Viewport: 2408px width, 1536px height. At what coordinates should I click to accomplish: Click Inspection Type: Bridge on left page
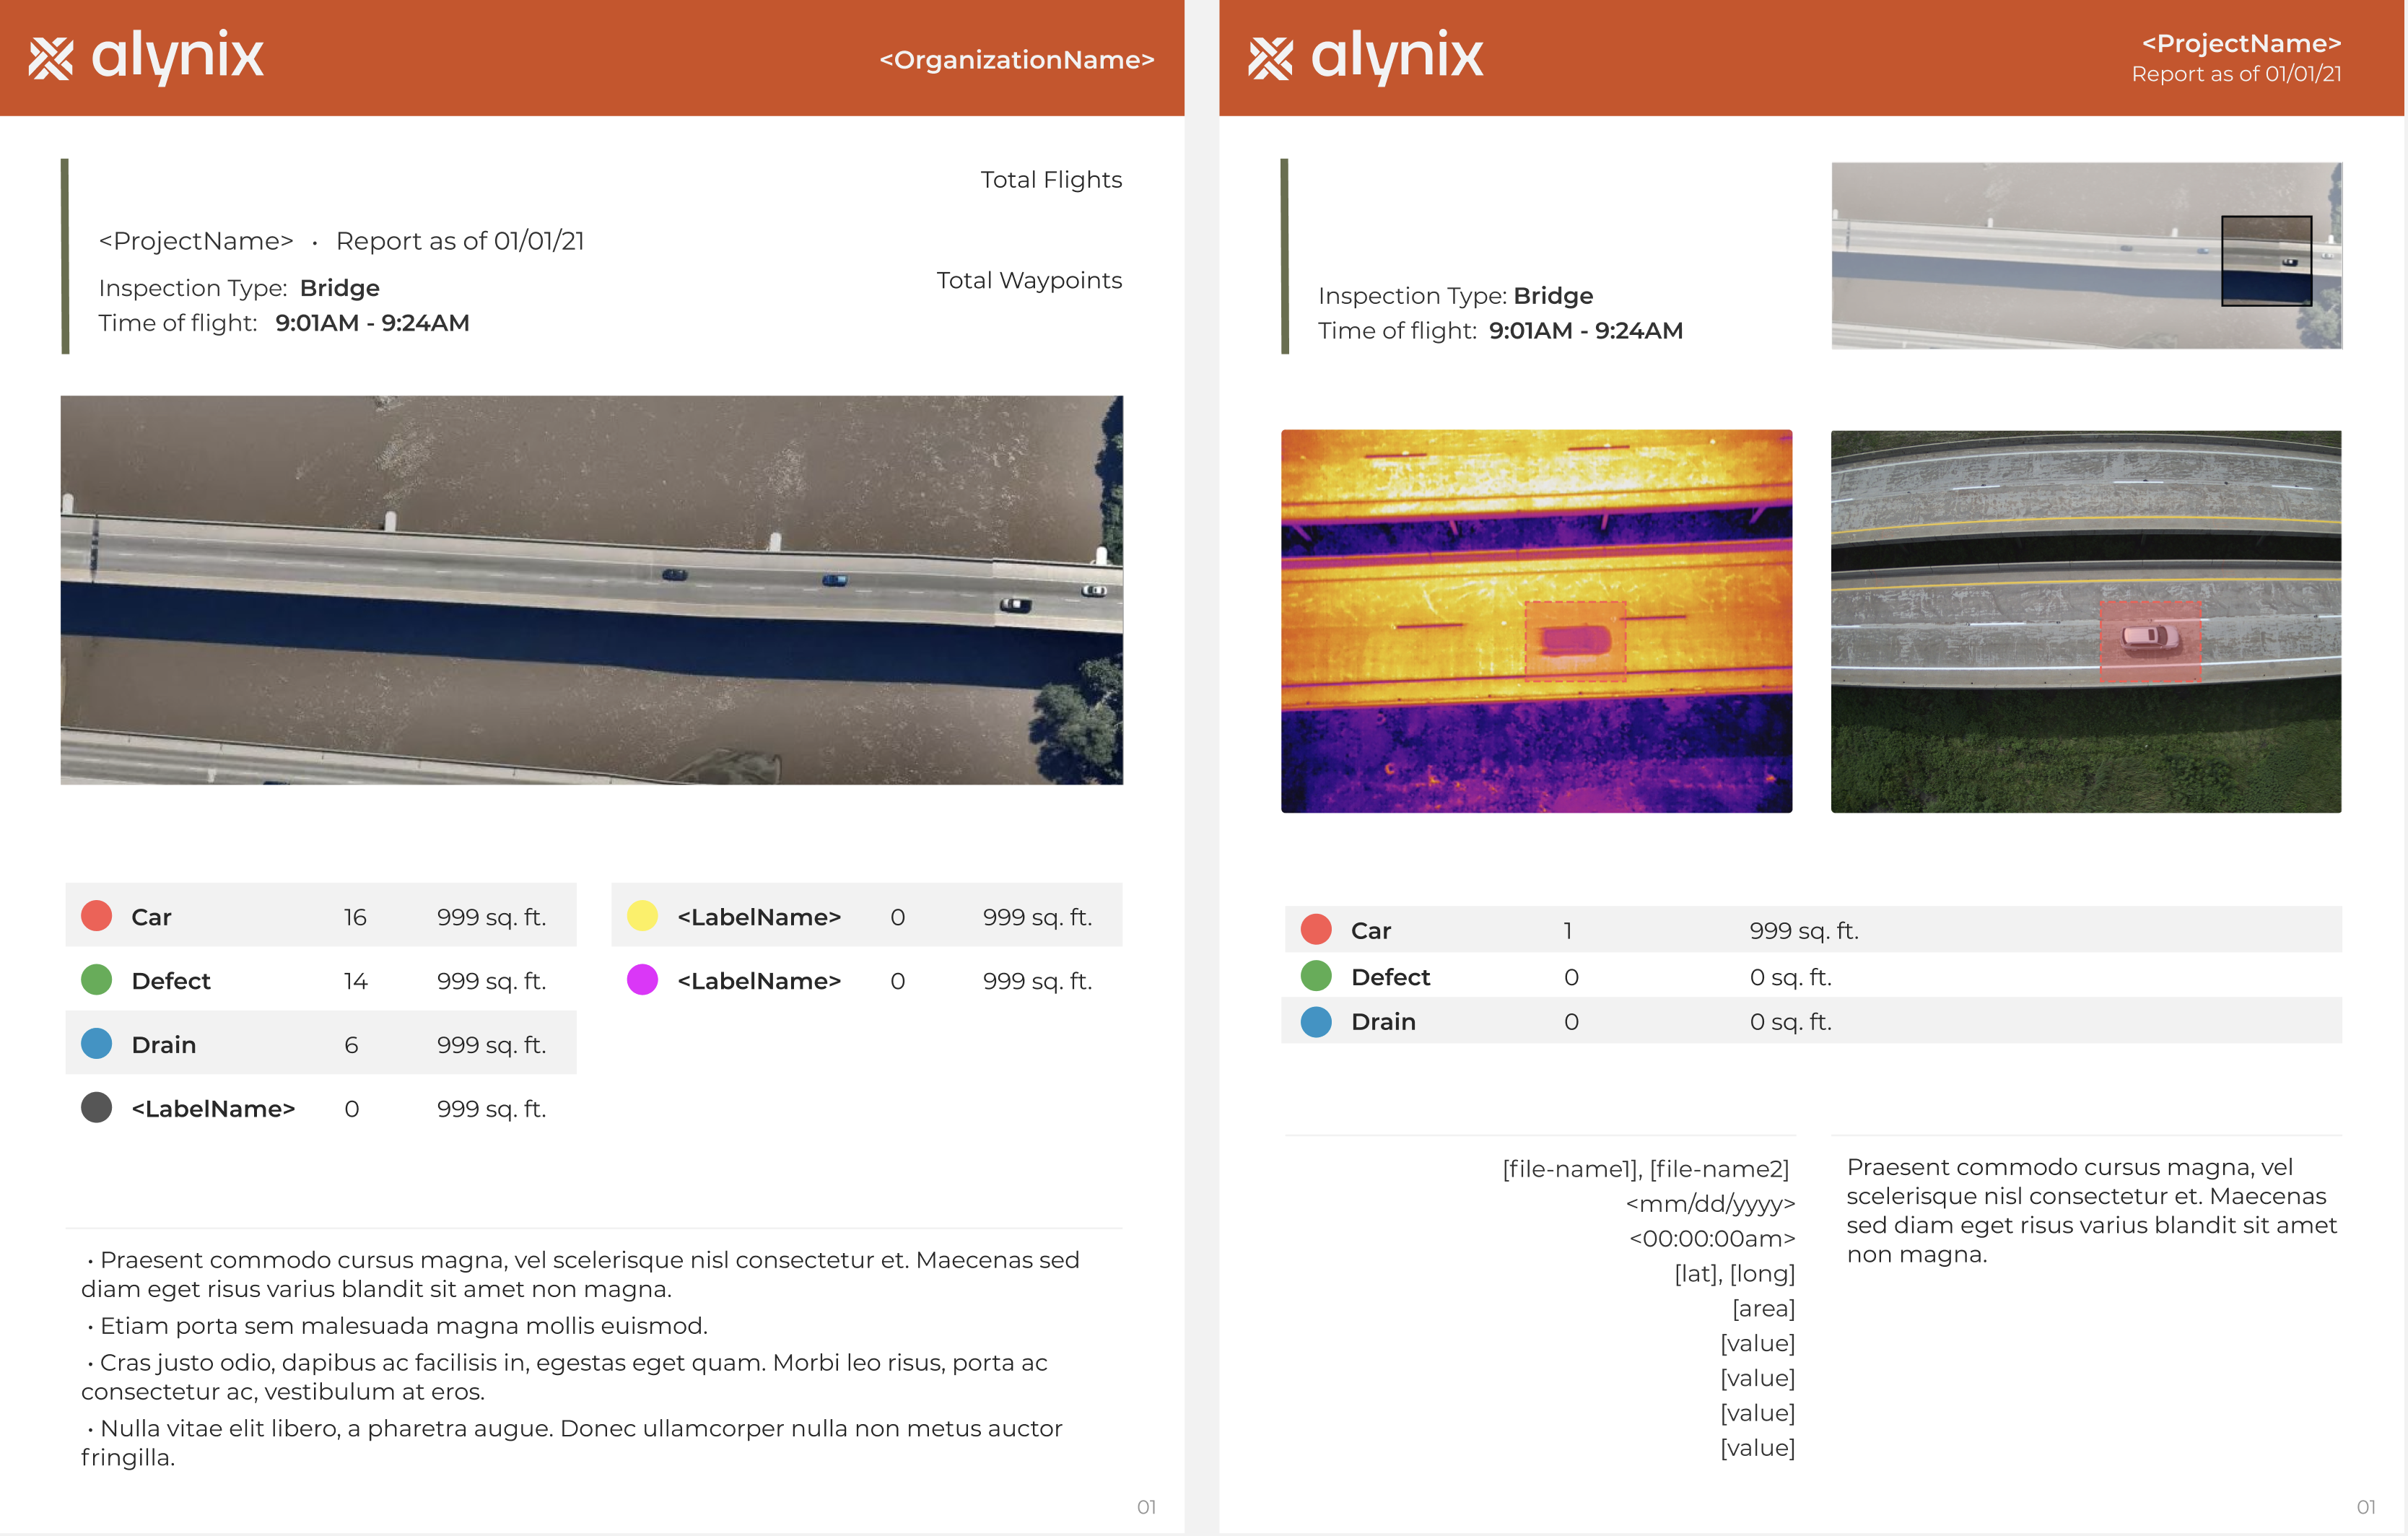[239, 288]
